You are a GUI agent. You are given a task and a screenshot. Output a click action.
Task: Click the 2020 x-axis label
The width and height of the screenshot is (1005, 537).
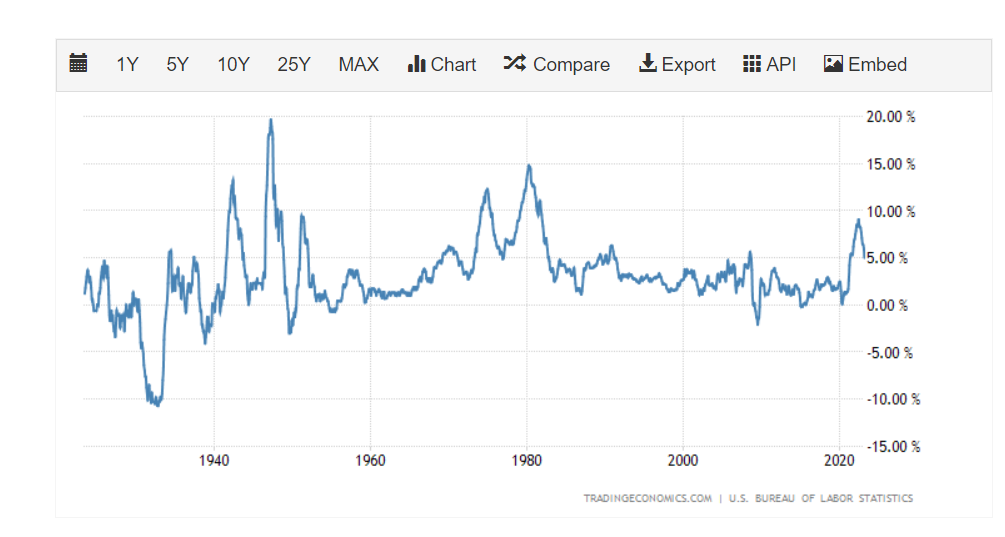click(x=839, y=460)
